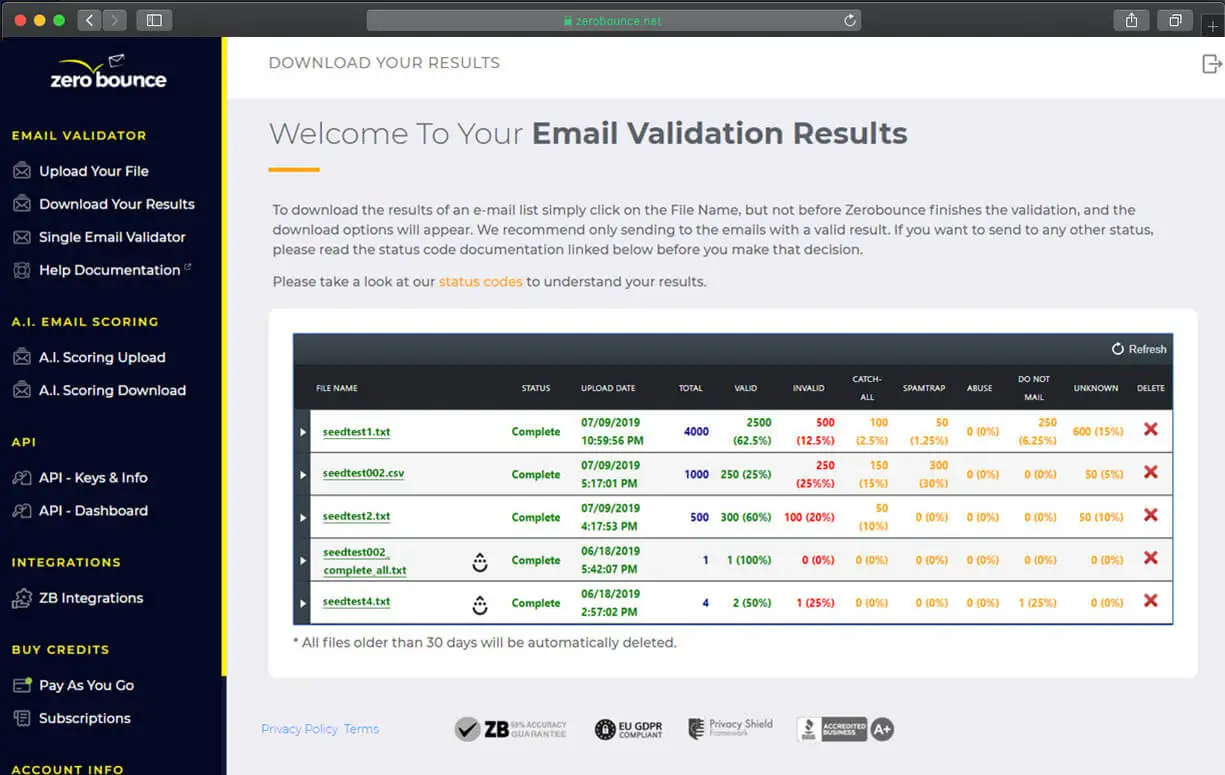Click the 300 (60%) valid cell
Screen dimensions: 1225x775
(x=746, y=517)
